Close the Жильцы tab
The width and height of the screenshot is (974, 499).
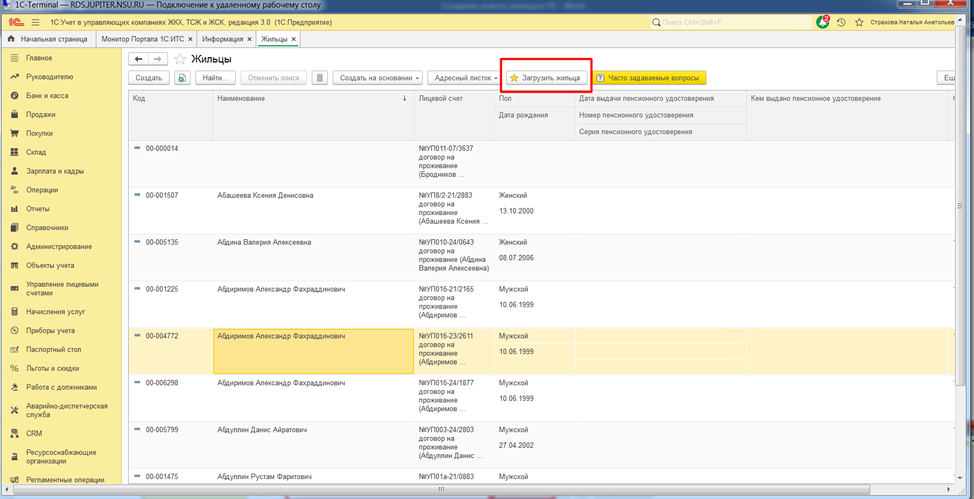(294, 39)
